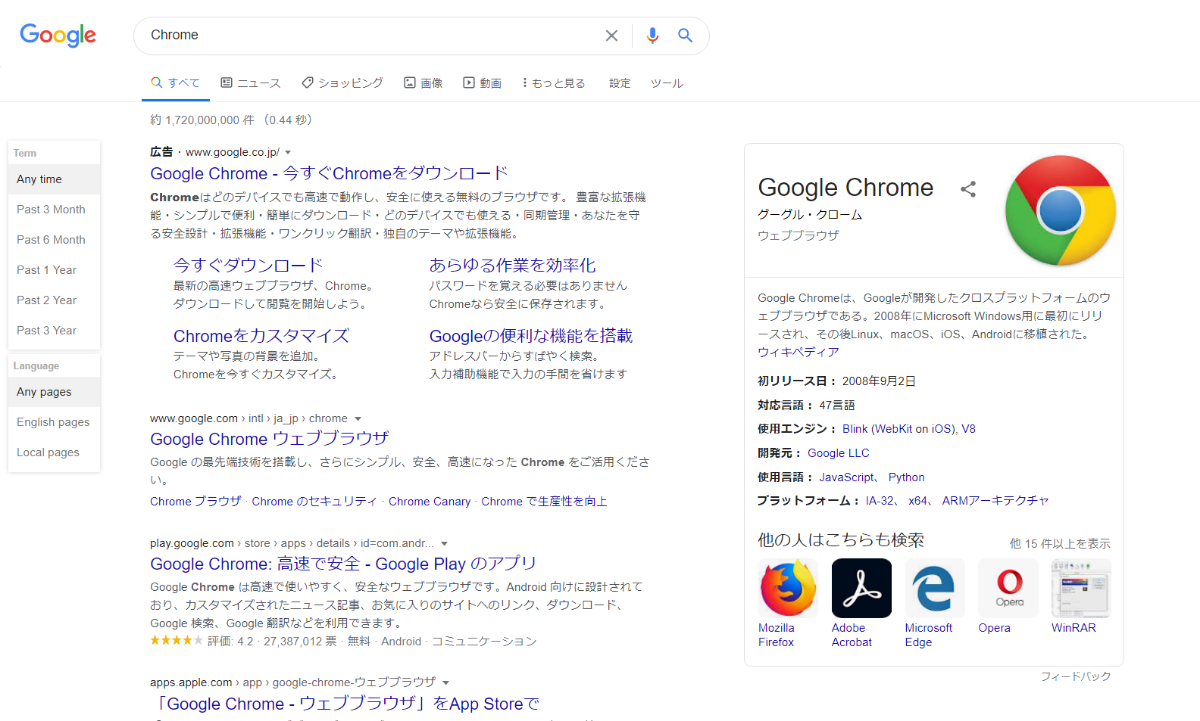Image resolution: width=1200 pixels, height=721 pixels.
Task: Open the IA-32 platform link
Action: pyautogui.click(x=880, y=501)
